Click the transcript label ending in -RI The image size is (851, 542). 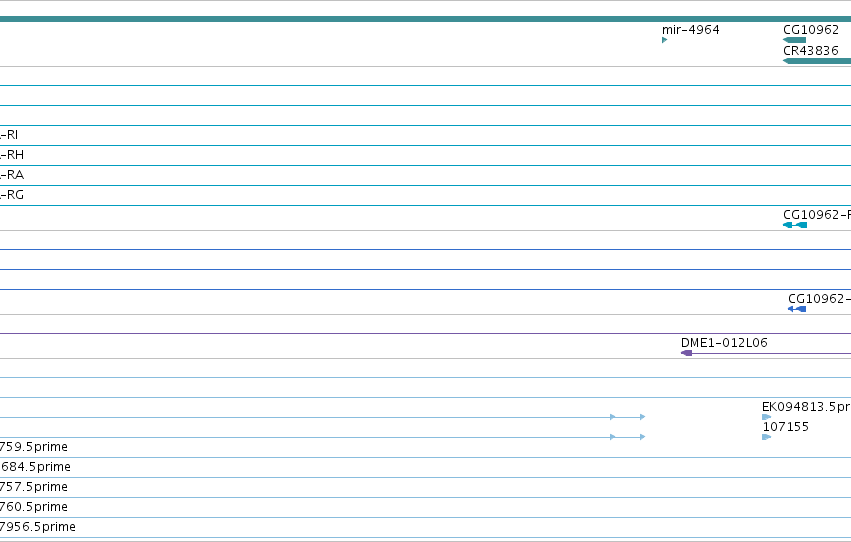click(x=9, y=135)
